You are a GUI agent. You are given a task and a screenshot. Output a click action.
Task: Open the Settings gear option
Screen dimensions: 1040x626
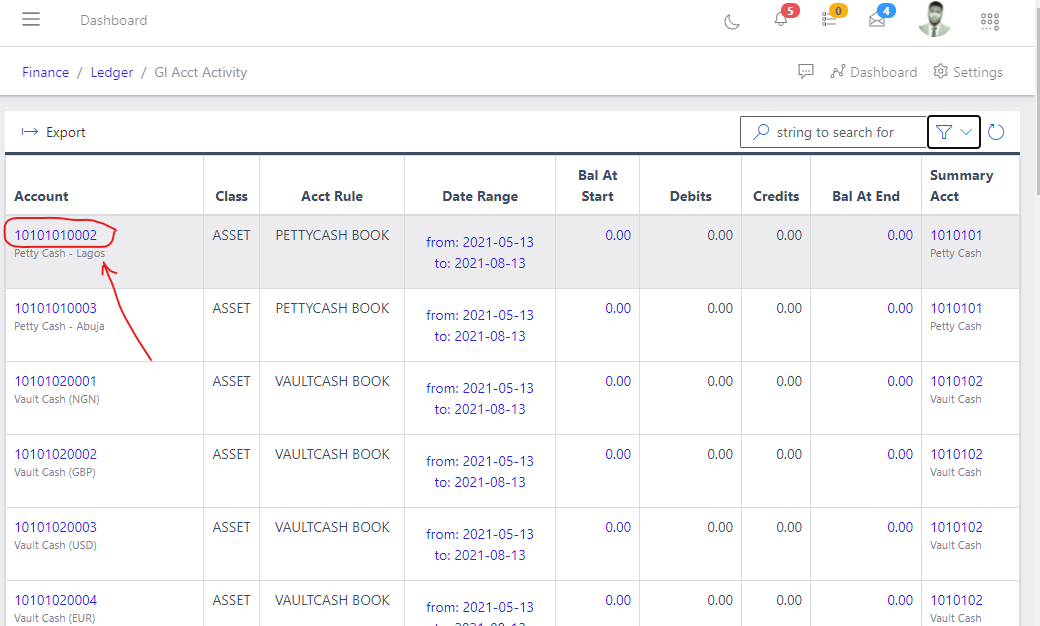point(968,72)
